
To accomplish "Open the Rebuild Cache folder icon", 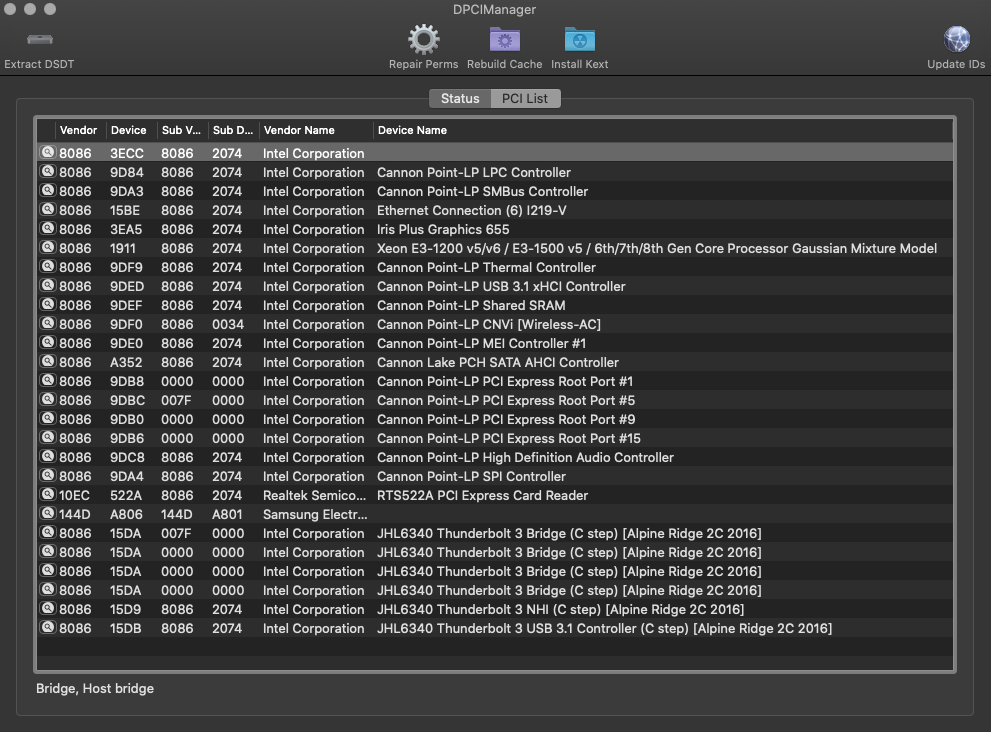I will 504,40.
